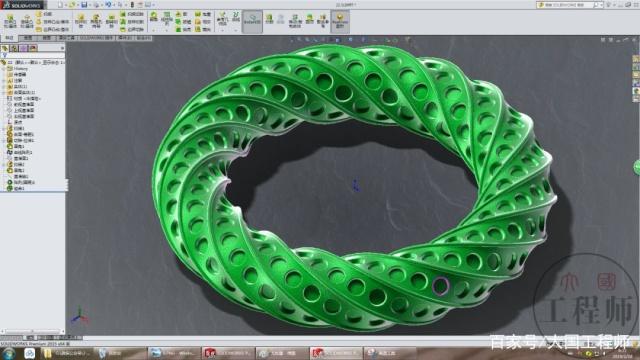Click the blue origin marker in the viewport
Image resolution: width=640 pixels, height=360 pixels.
pos(356,186)
